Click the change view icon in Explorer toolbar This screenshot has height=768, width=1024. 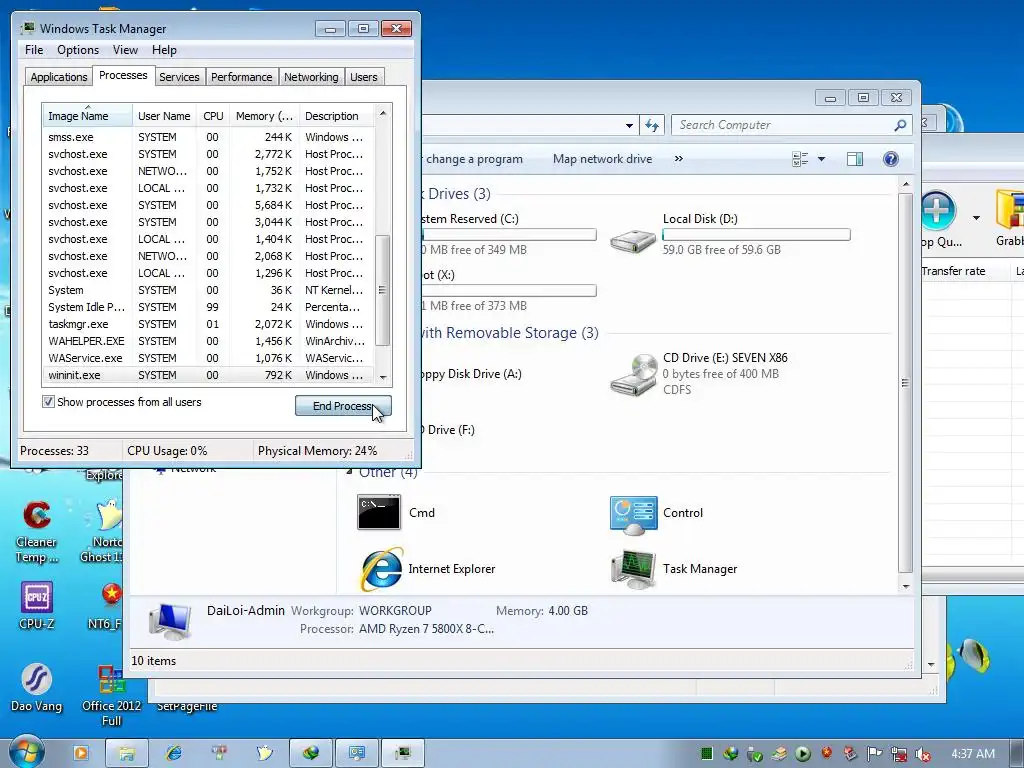[800, 159]
